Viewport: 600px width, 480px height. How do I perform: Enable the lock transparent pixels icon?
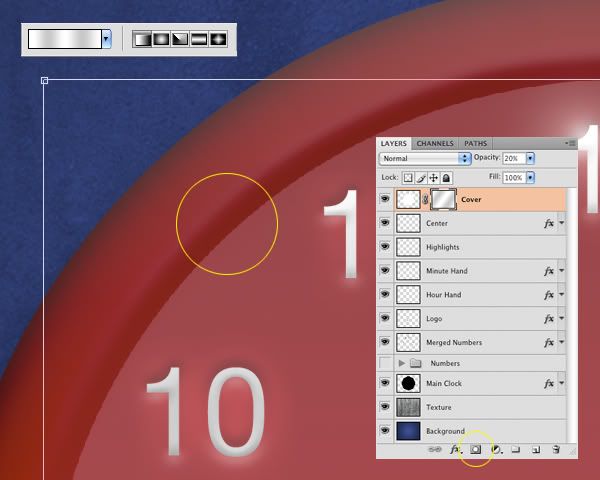click(408, 177)
